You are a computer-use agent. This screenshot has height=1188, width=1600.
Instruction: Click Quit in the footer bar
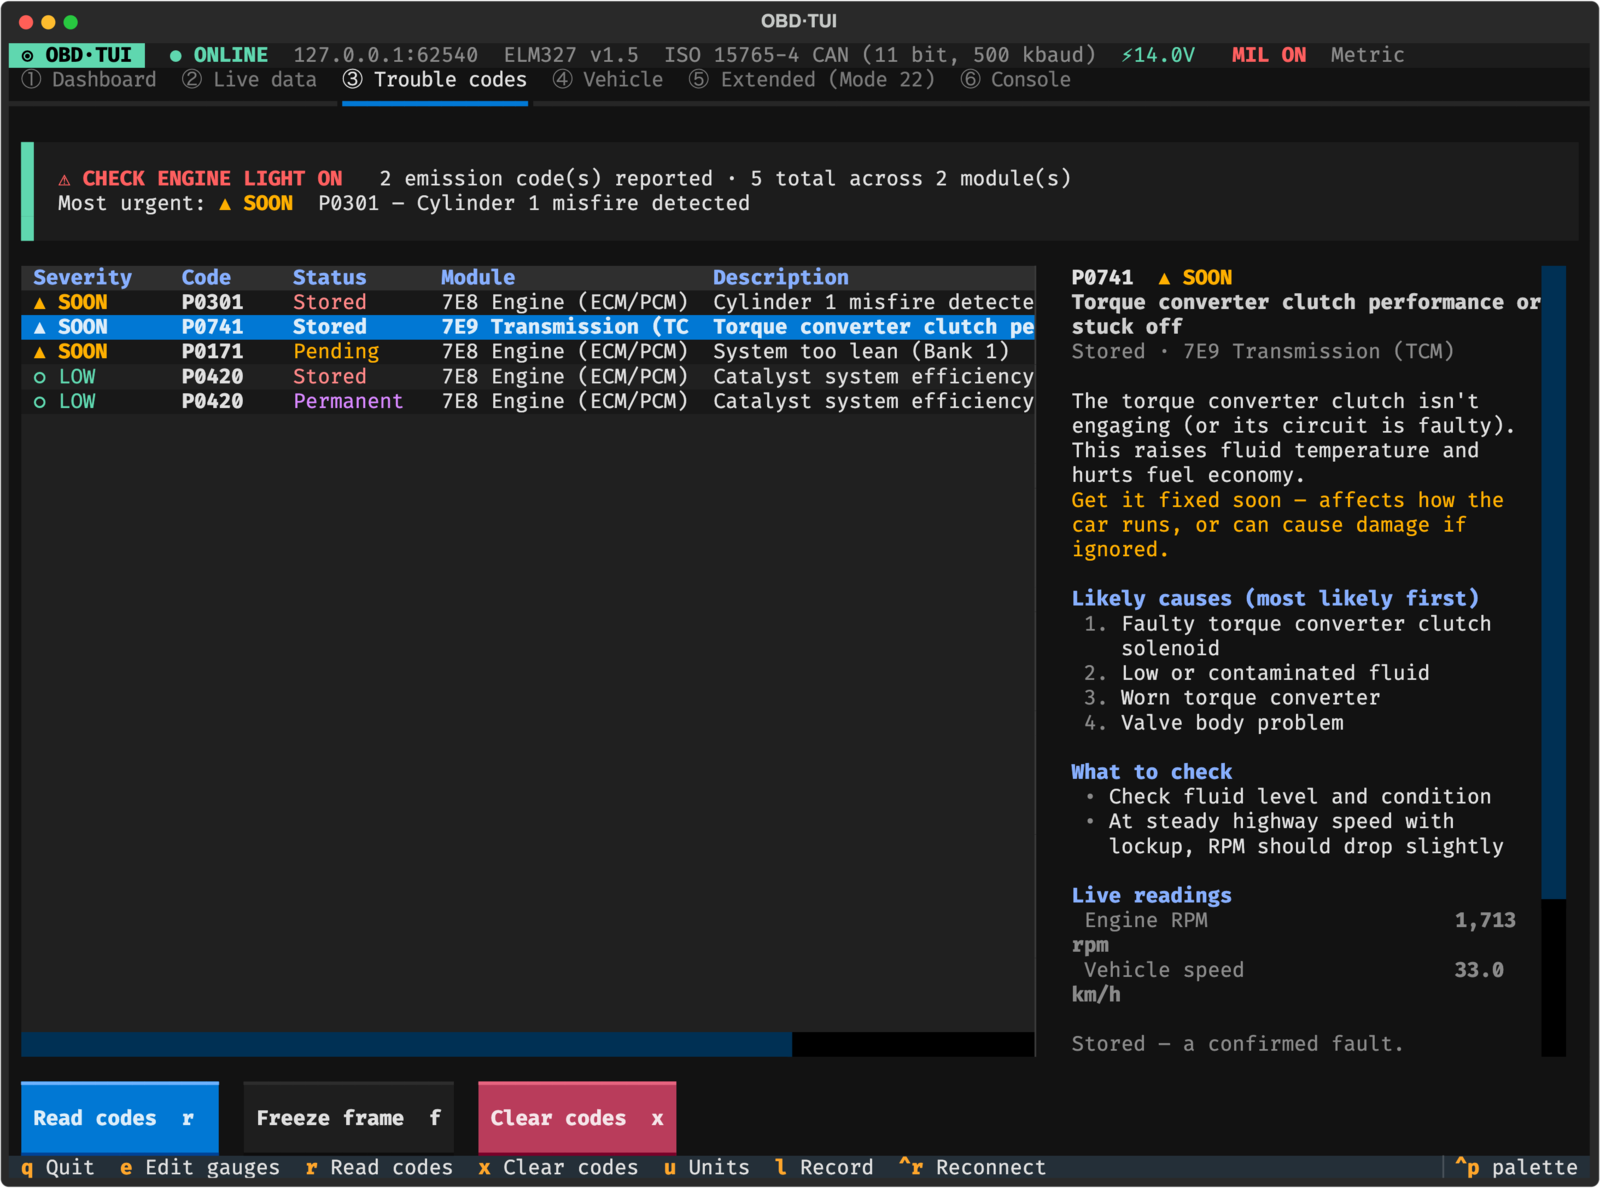click(58, 1167)
